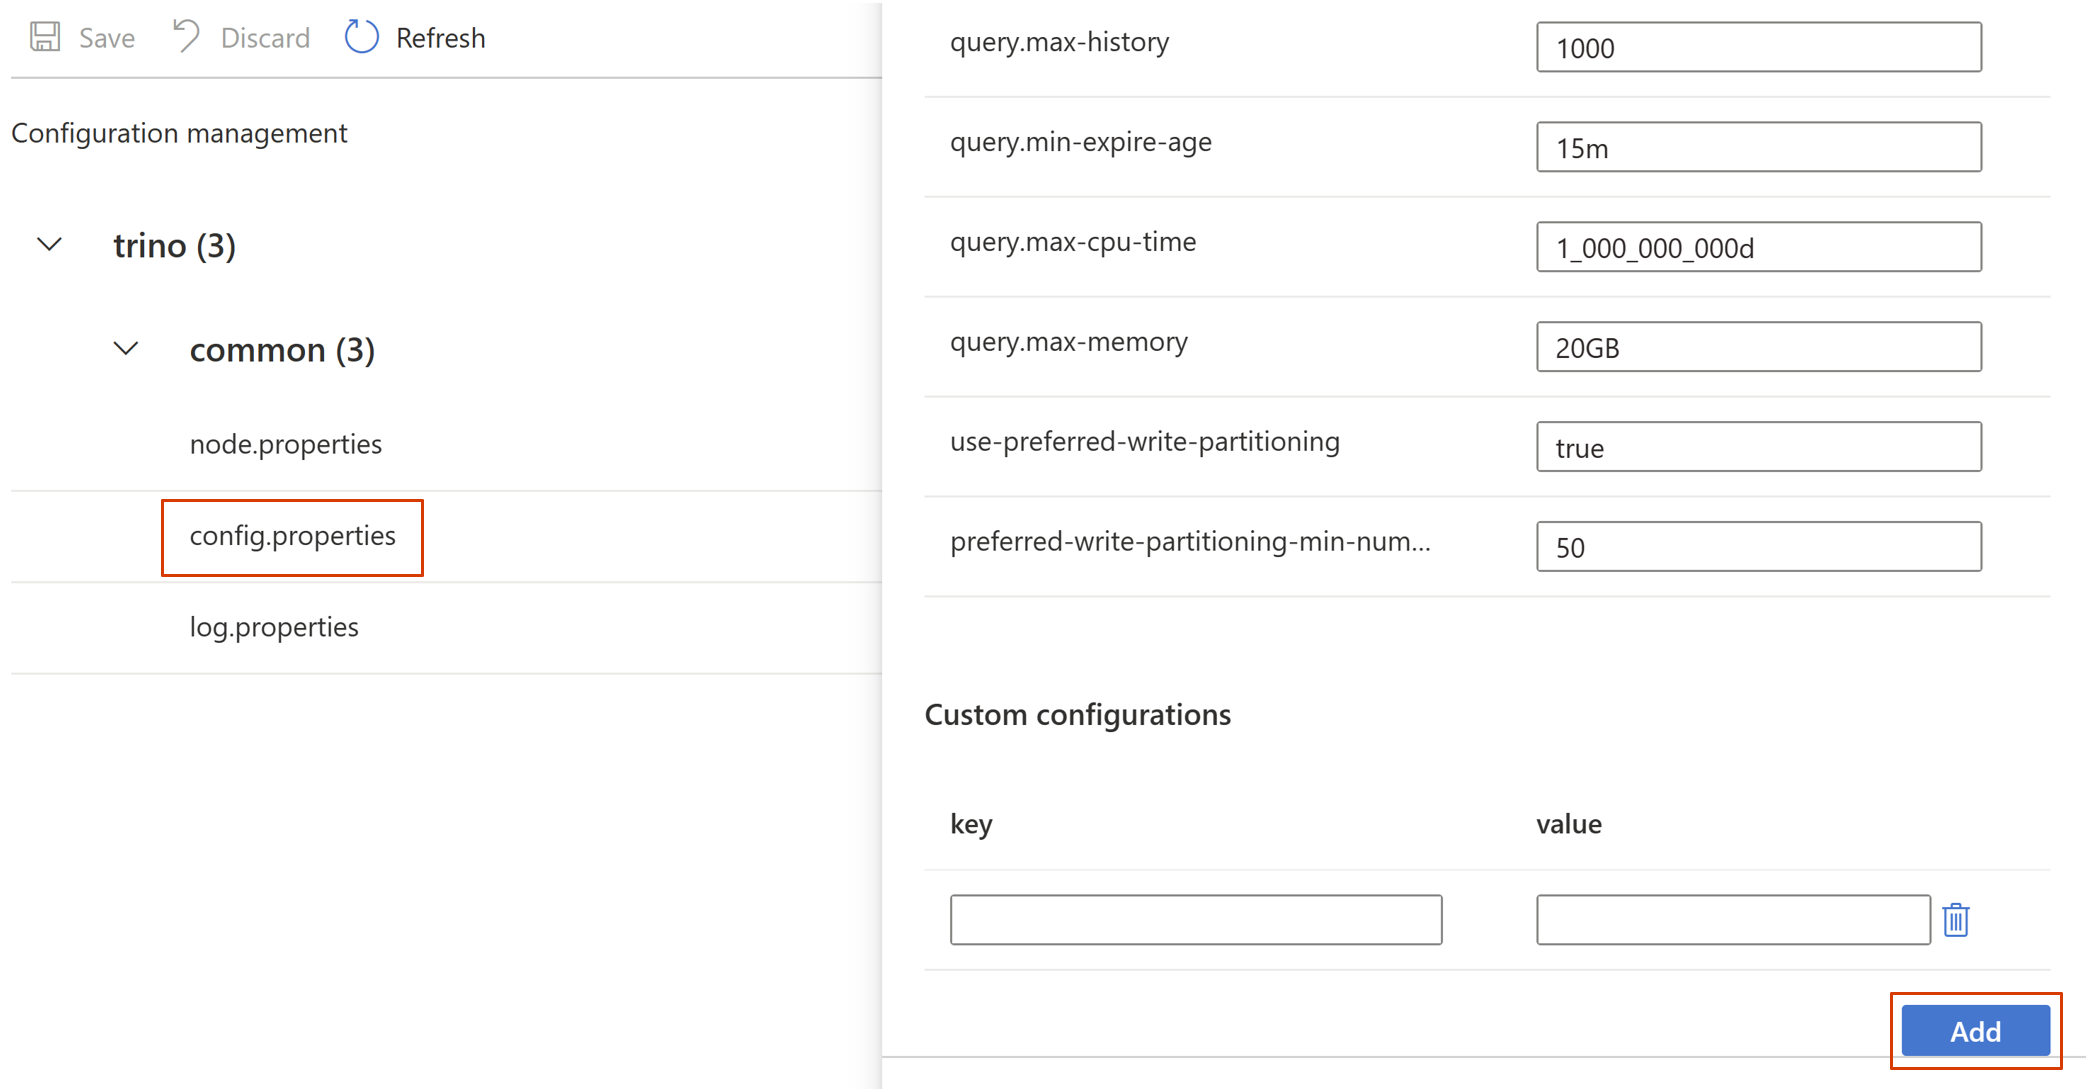
Task: Collapse the common (3) section
Action: (125, 349)
